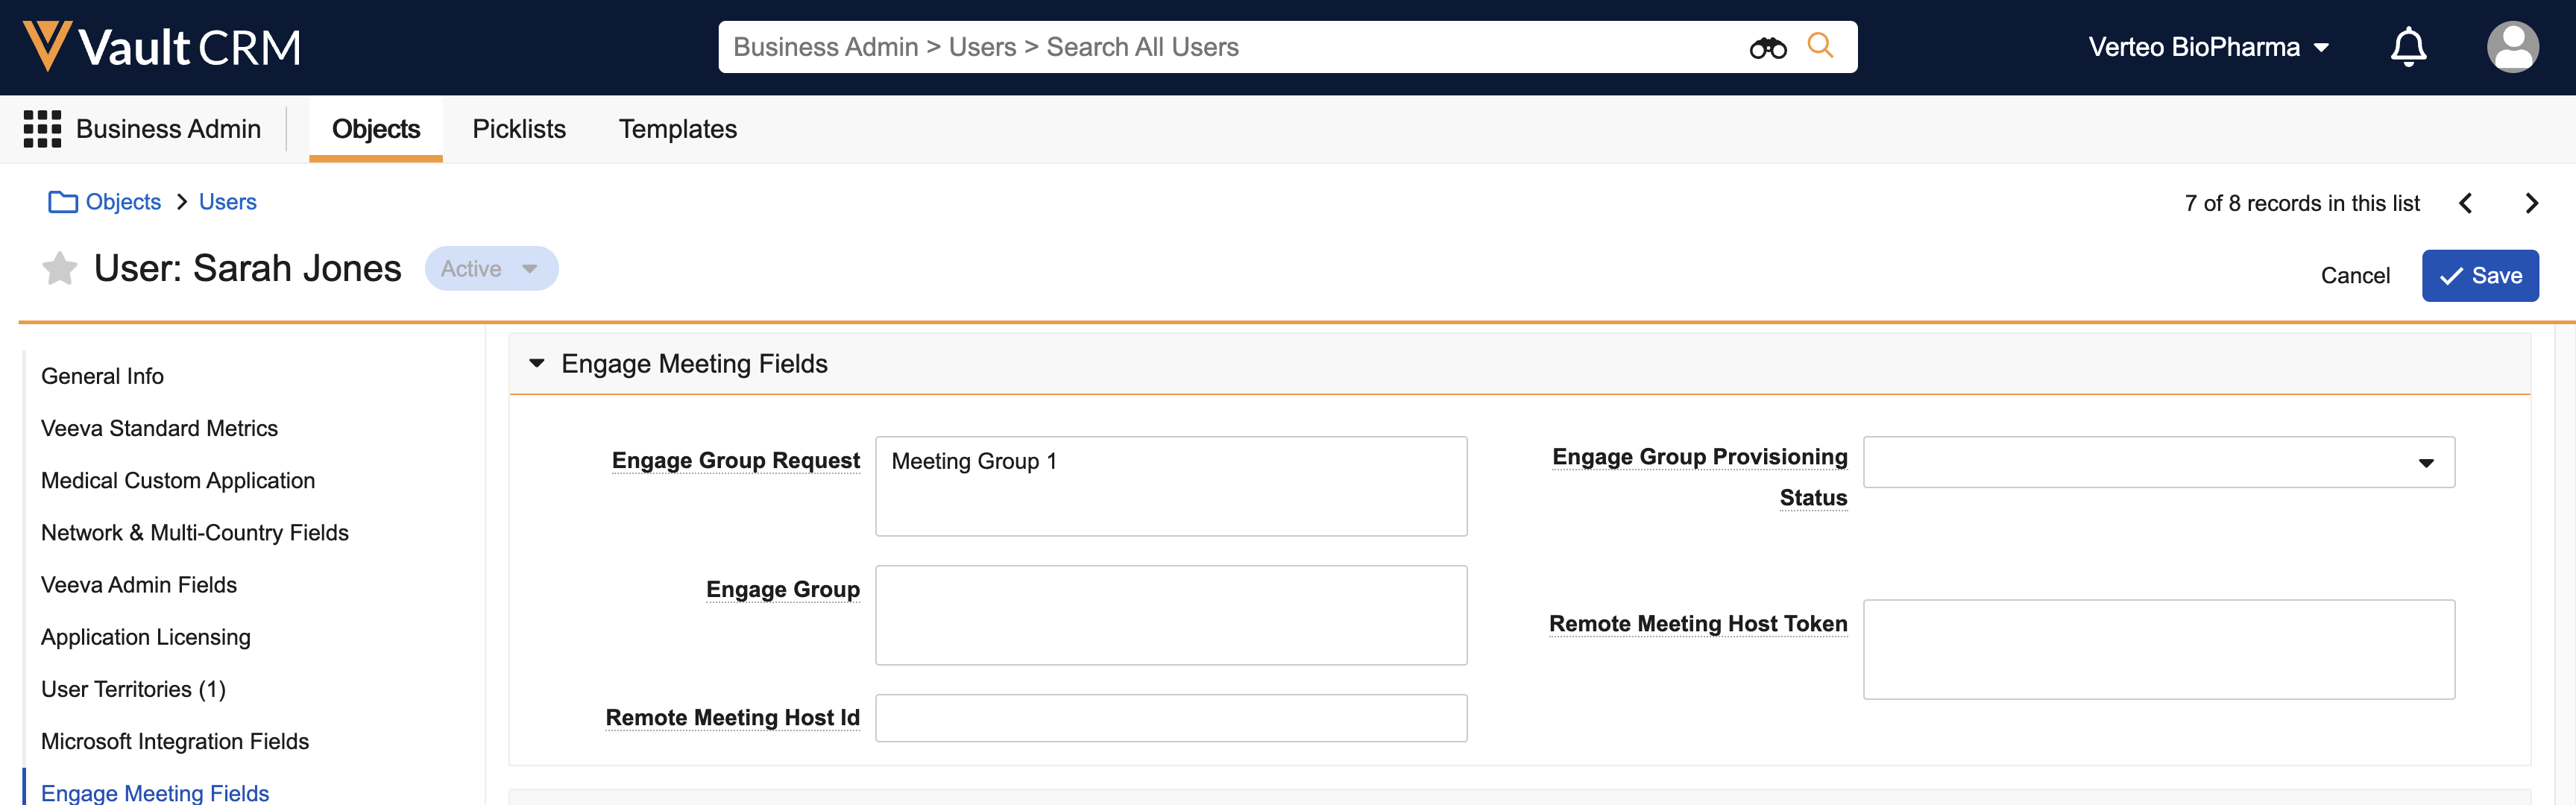
Task: Follow the Users breadcrumb link
Action: [x=227, y=202]
